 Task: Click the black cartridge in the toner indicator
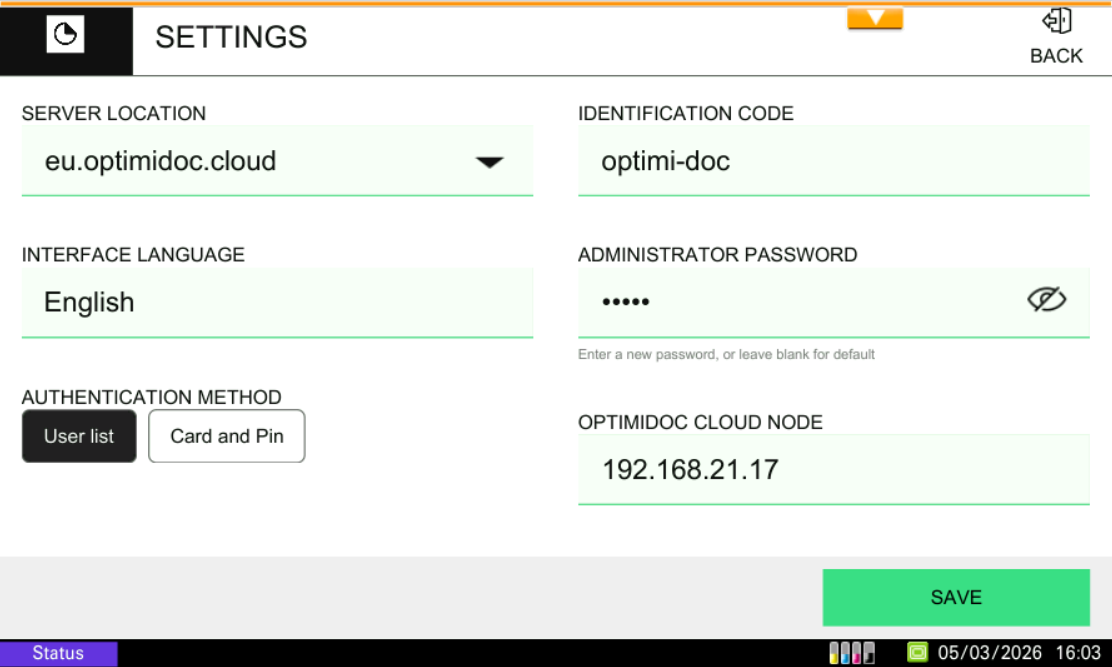click(869, 653)
